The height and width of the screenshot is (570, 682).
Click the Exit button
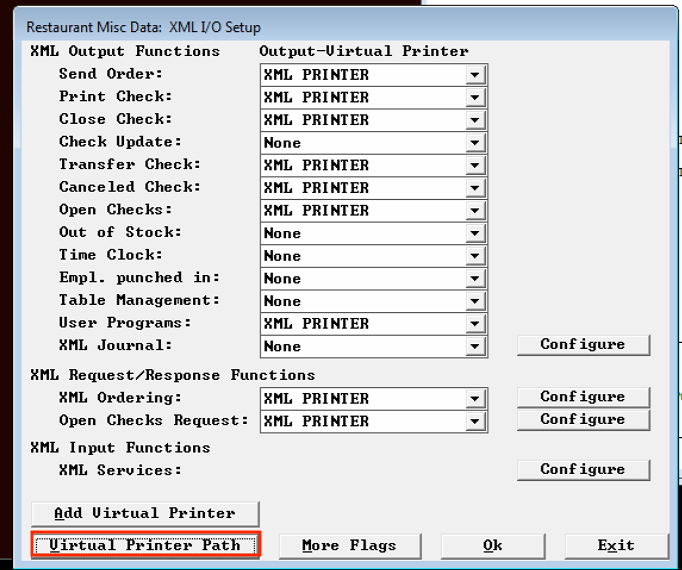pyautogui.click(x=616, y=546)
